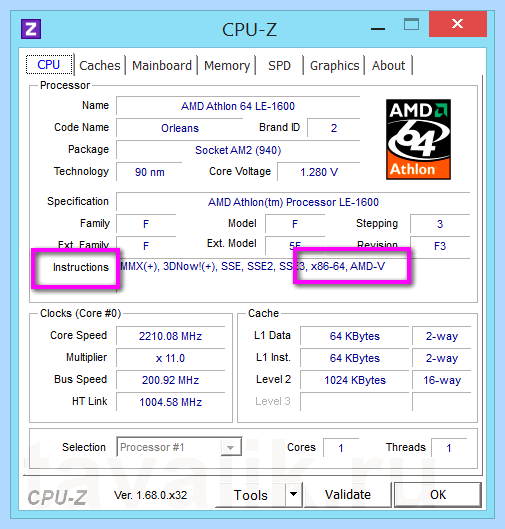Screen dimensions: 505x529
Task: Click the empty Level 3 size field
Action: (x=355, y=402)
